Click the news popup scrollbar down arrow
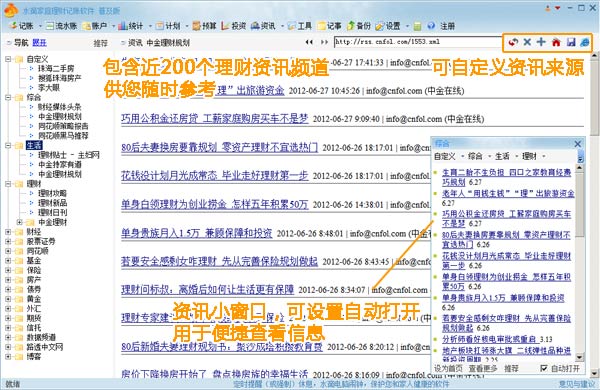Screen dimensions: 600x390 pyautogui.click(x=580, y=357)
